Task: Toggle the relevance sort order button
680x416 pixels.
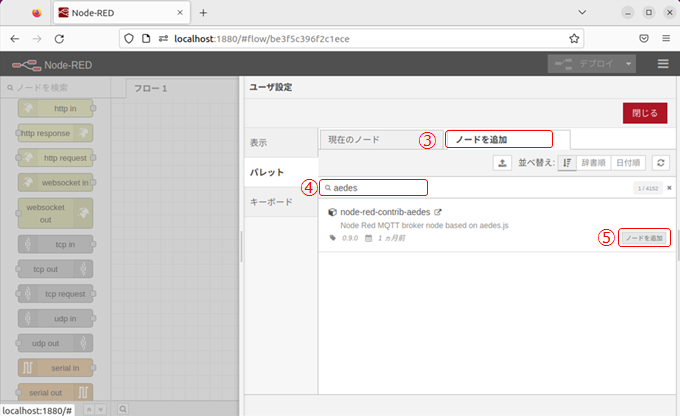Action: click(566, 163)
